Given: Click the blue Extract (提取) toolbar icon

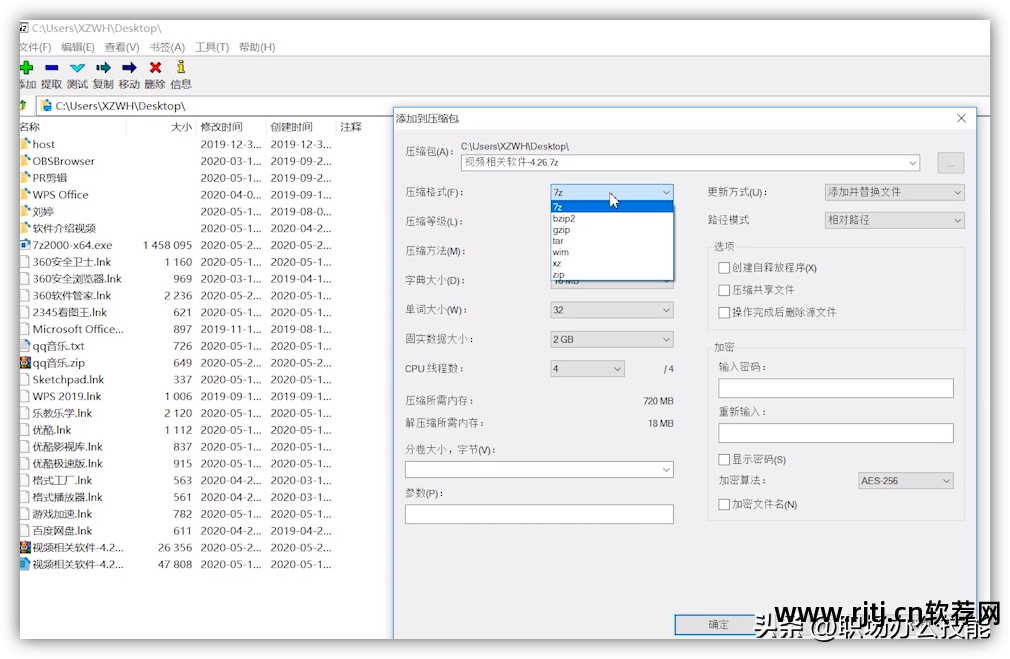Looking at the screenshot, I should tap(52, 67).
